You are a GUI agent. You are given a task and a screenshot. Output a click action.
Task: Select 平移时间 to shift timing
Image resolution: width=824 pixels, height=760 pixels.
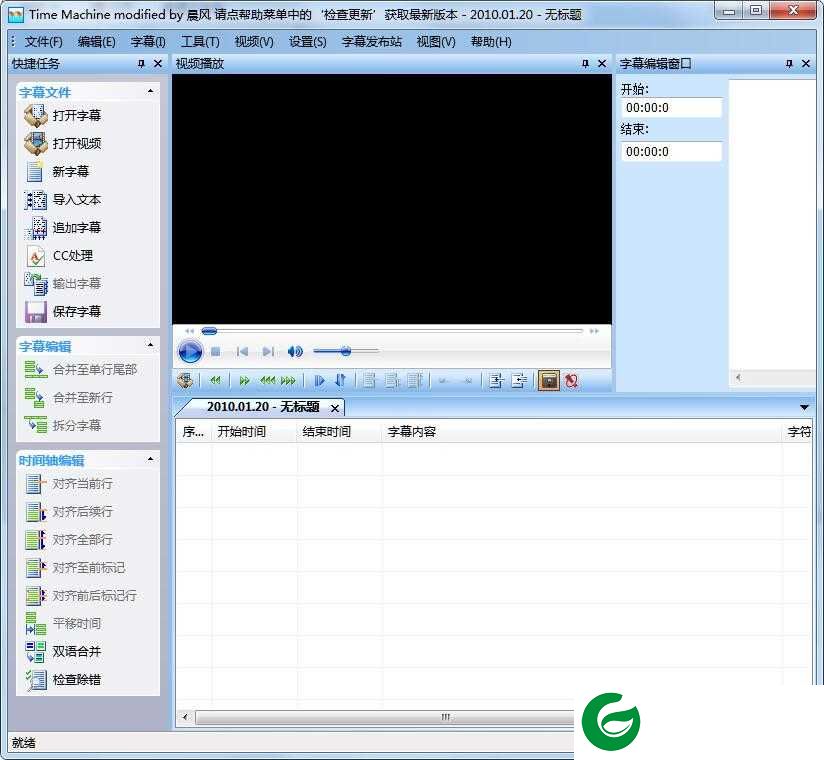click(62, 623)
